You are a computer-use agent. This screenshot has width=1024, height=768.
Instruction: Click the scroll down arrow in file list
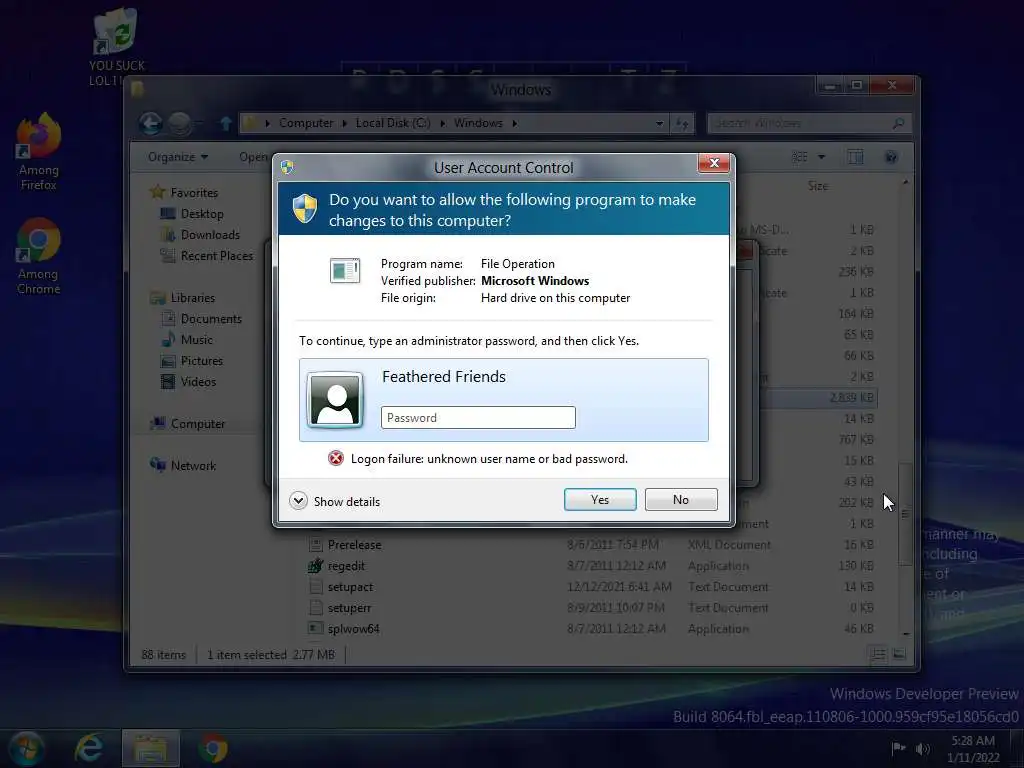(905, 633)
